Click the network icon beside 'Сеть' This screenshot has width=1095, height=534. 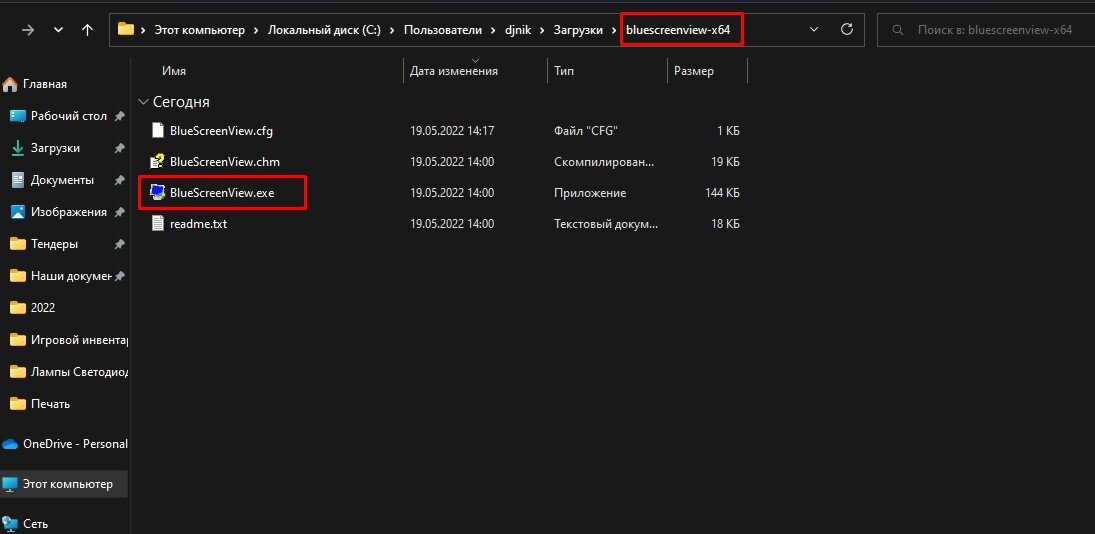(10, 524)
